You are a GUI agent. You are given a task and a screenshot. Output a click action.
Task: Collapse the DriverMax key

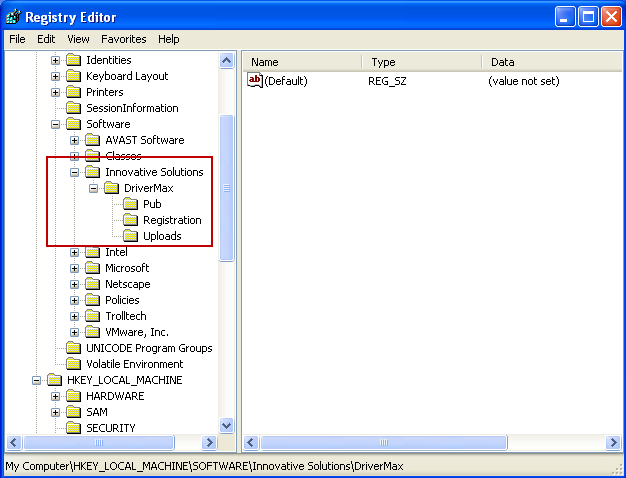pyautogui.click(x=93, y=188)
